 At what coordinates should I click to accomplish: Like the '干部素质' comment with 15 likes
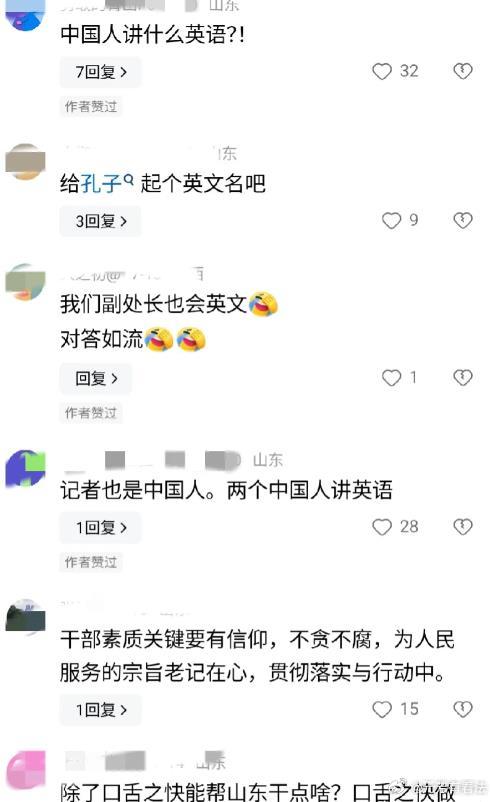pyautogui.click(x=382, y=709)
